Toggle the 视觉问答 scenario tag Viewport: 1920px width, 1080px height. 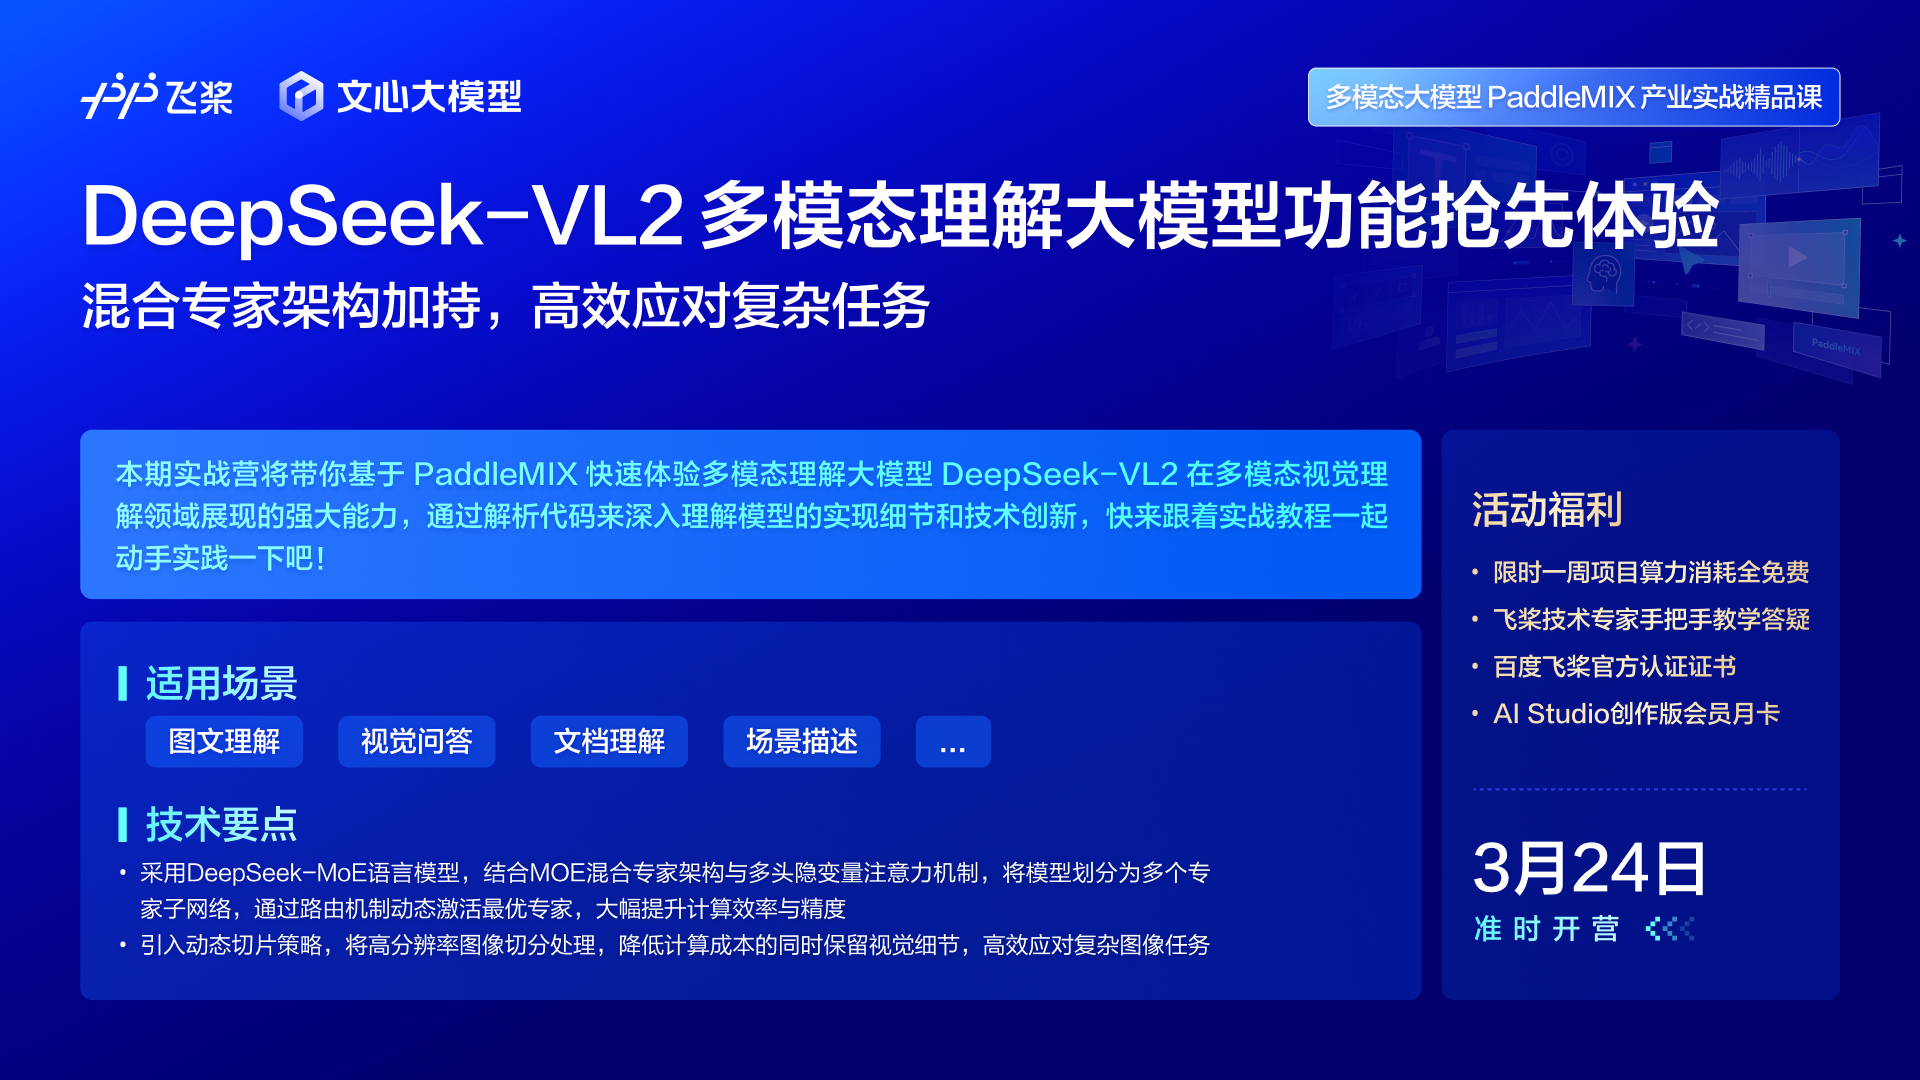pyautogui.click(x=416, y=741)
